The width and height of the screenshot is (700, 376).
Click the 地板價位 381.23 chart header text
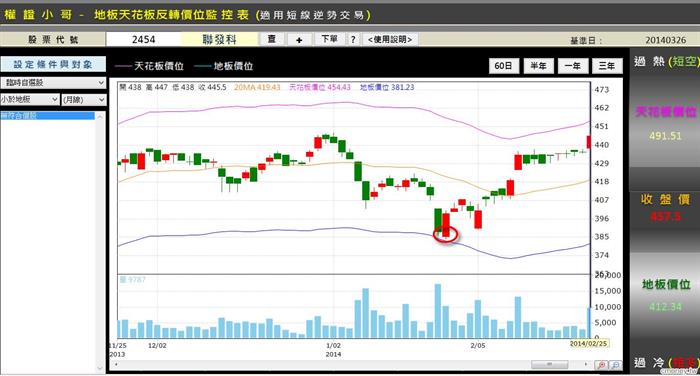click(387, 87)
